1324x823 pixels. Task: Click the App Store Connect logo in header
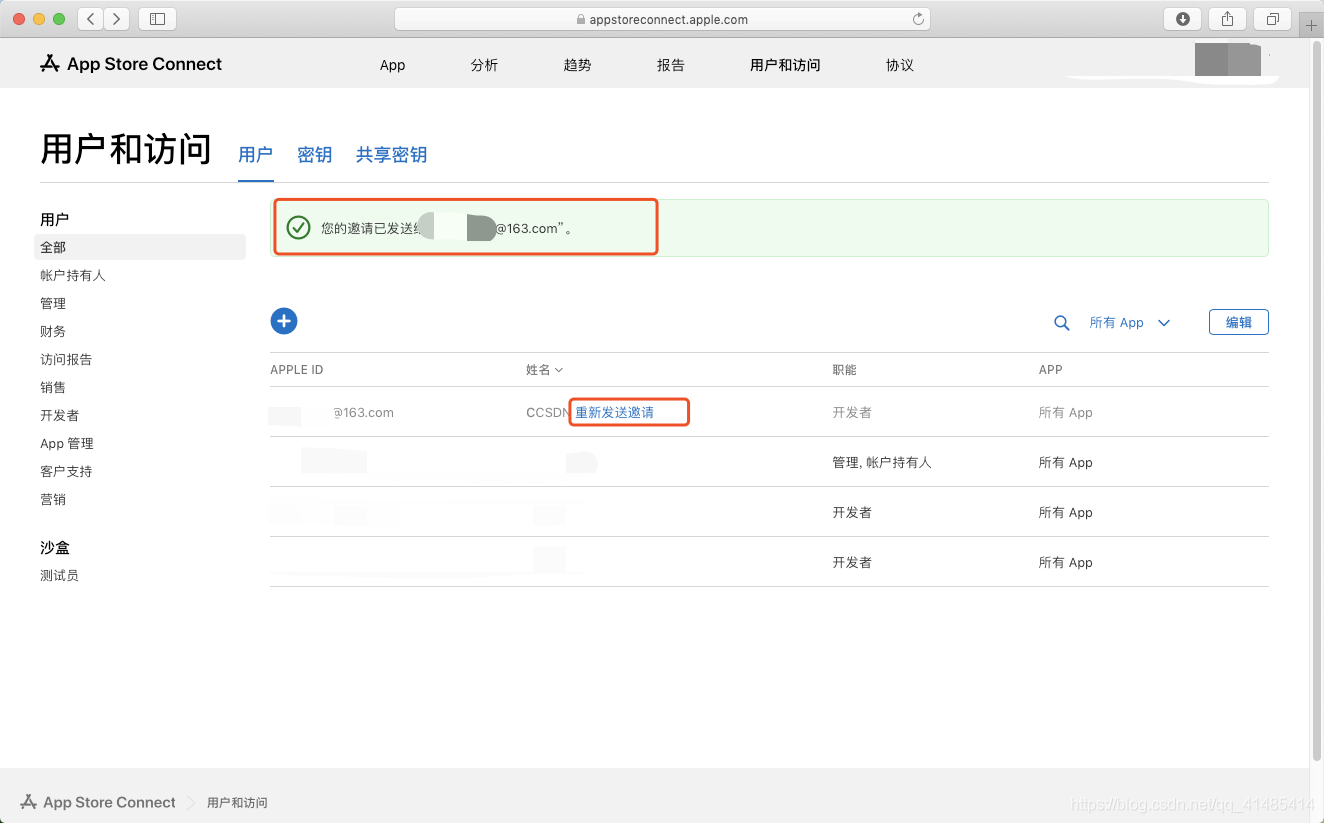[131, 64]
